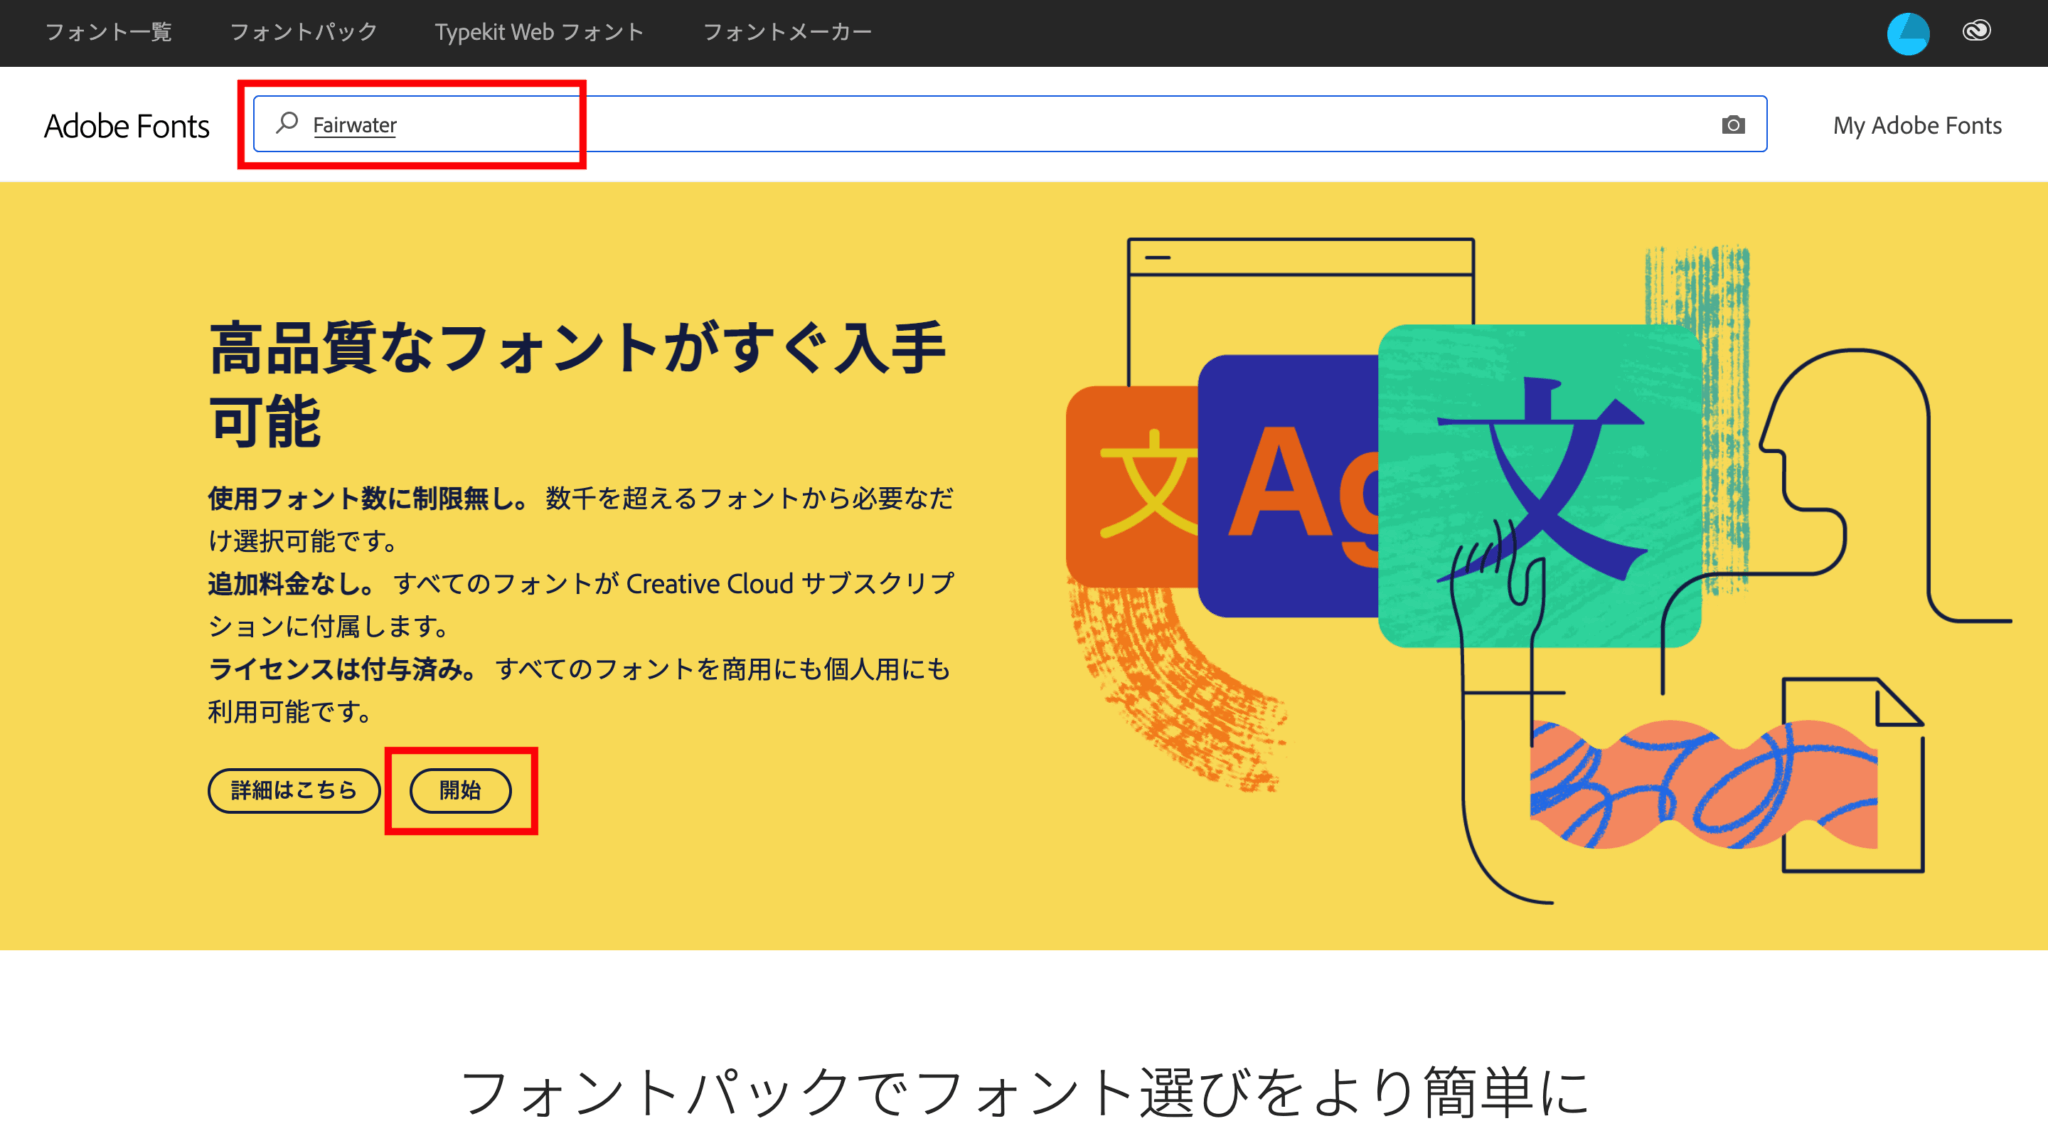Open フォントメーカー from the top navigation
Image resolution: width=2048 pixels, height=1121 pixels.
tap(787, 32)
